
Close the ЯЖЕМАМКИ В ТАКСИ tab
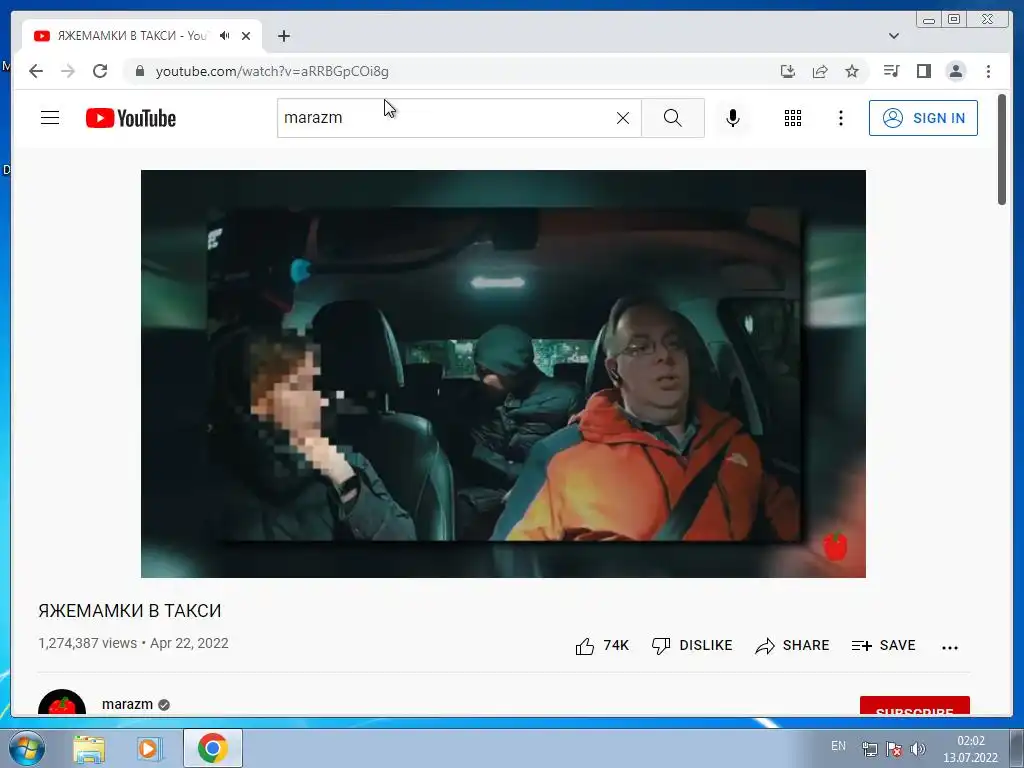246,36
